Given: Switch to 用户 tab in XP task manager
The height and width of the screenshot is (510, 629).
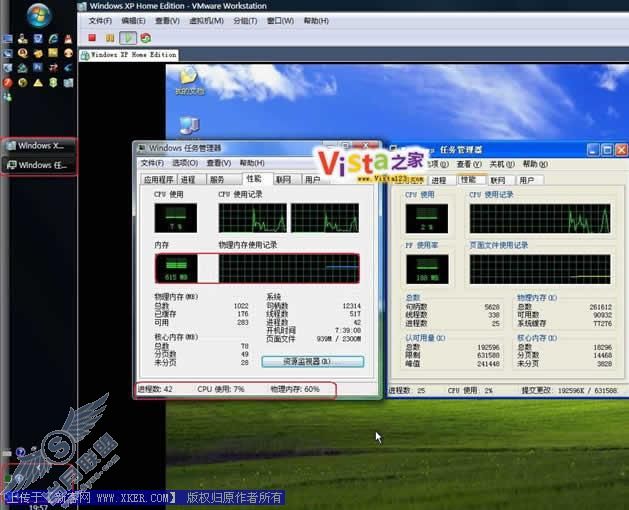Looking at the screenshot, I should (x=527, y=180).
